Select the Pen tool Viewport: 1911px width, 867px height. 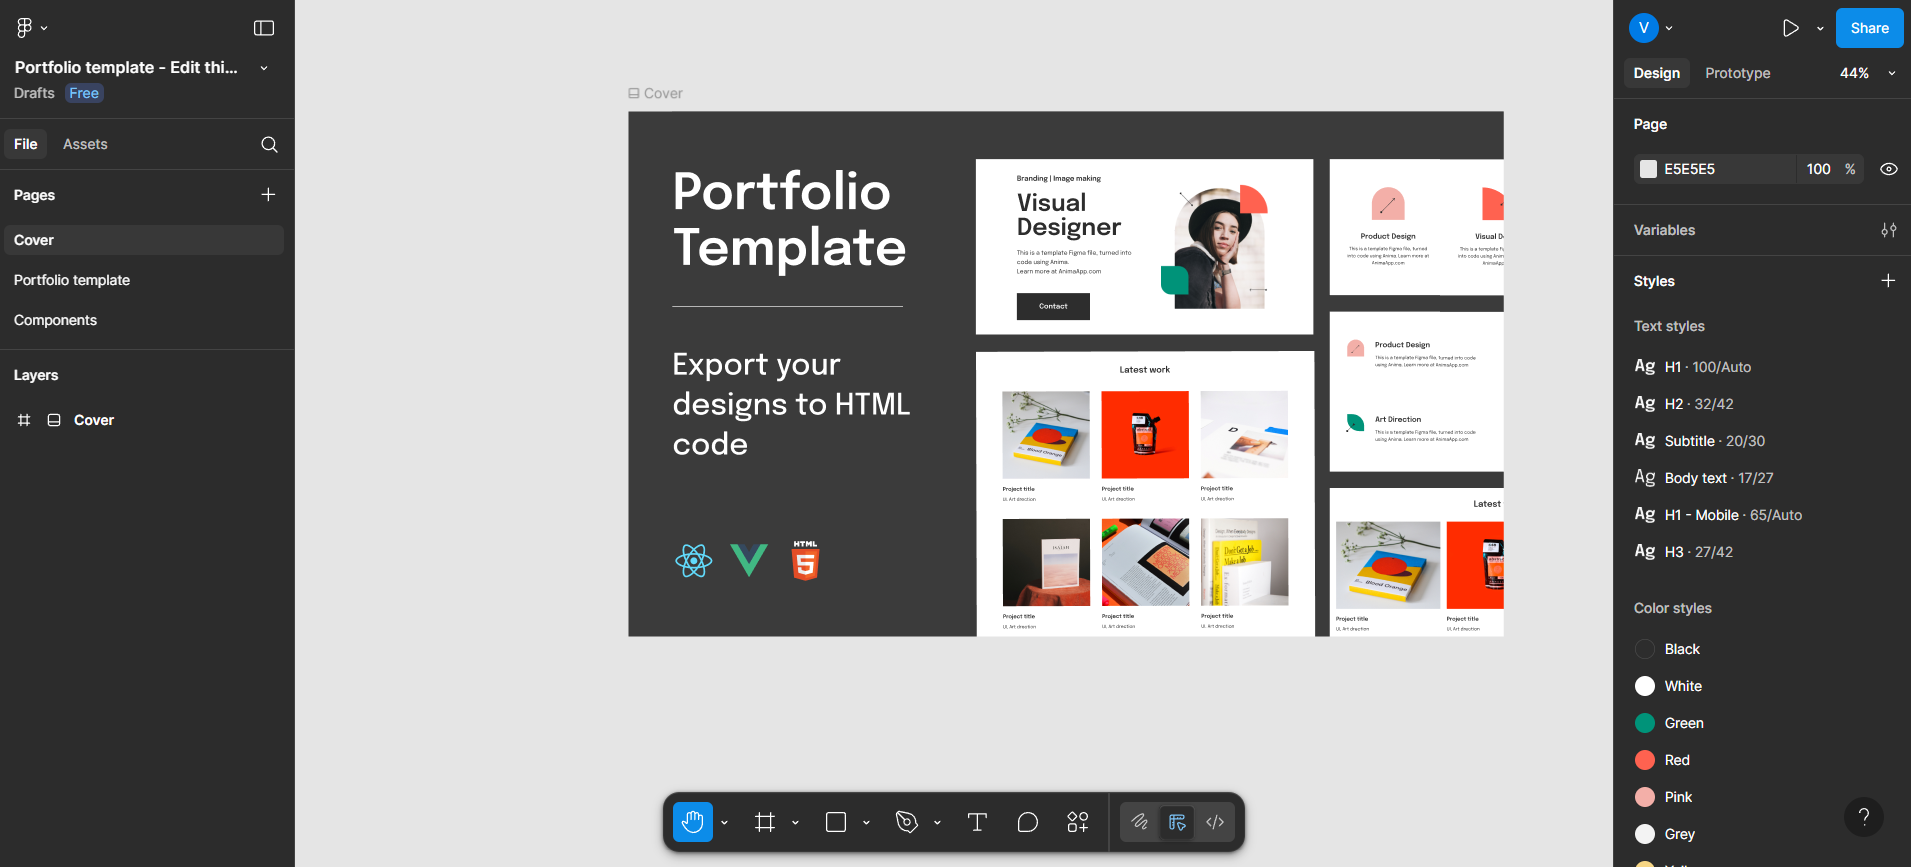click(x=907, y=822)
